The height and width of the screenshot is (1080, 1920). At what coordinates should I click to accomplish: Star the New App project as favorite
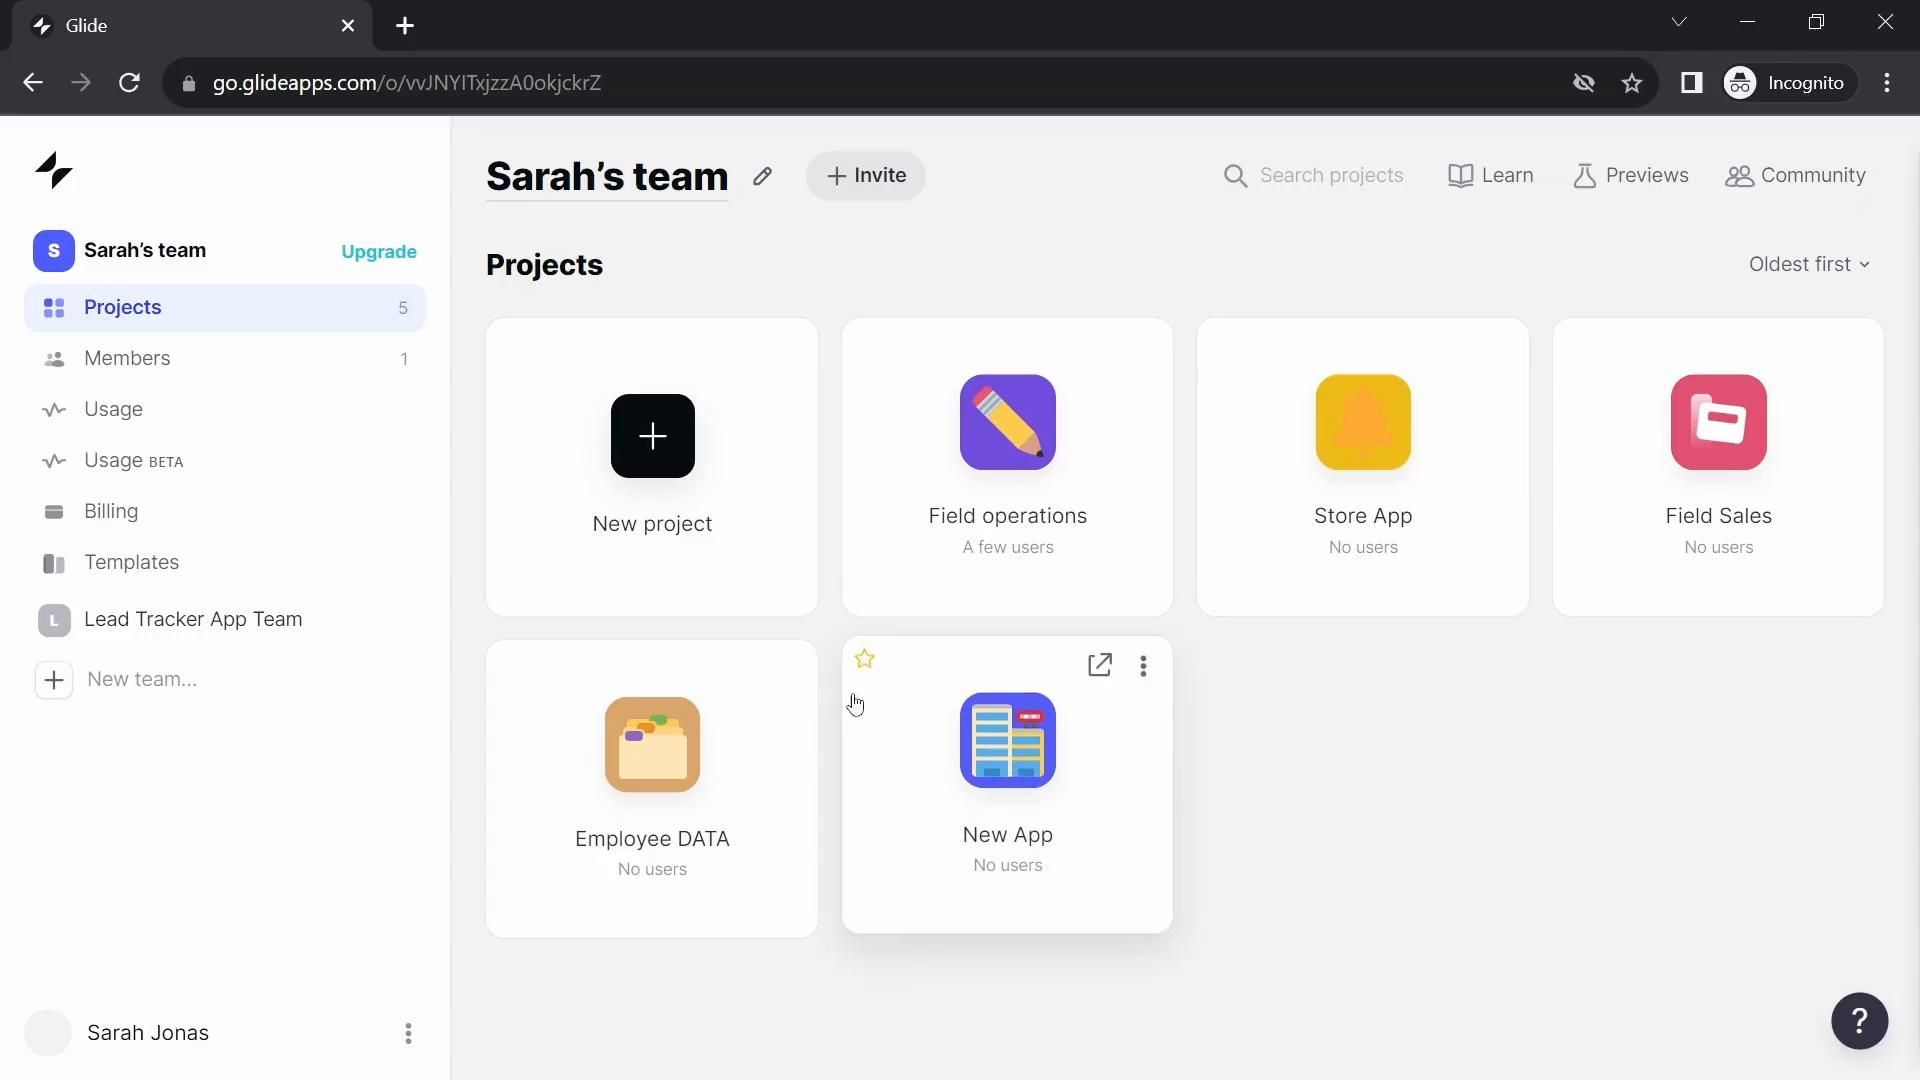point(865,659)
